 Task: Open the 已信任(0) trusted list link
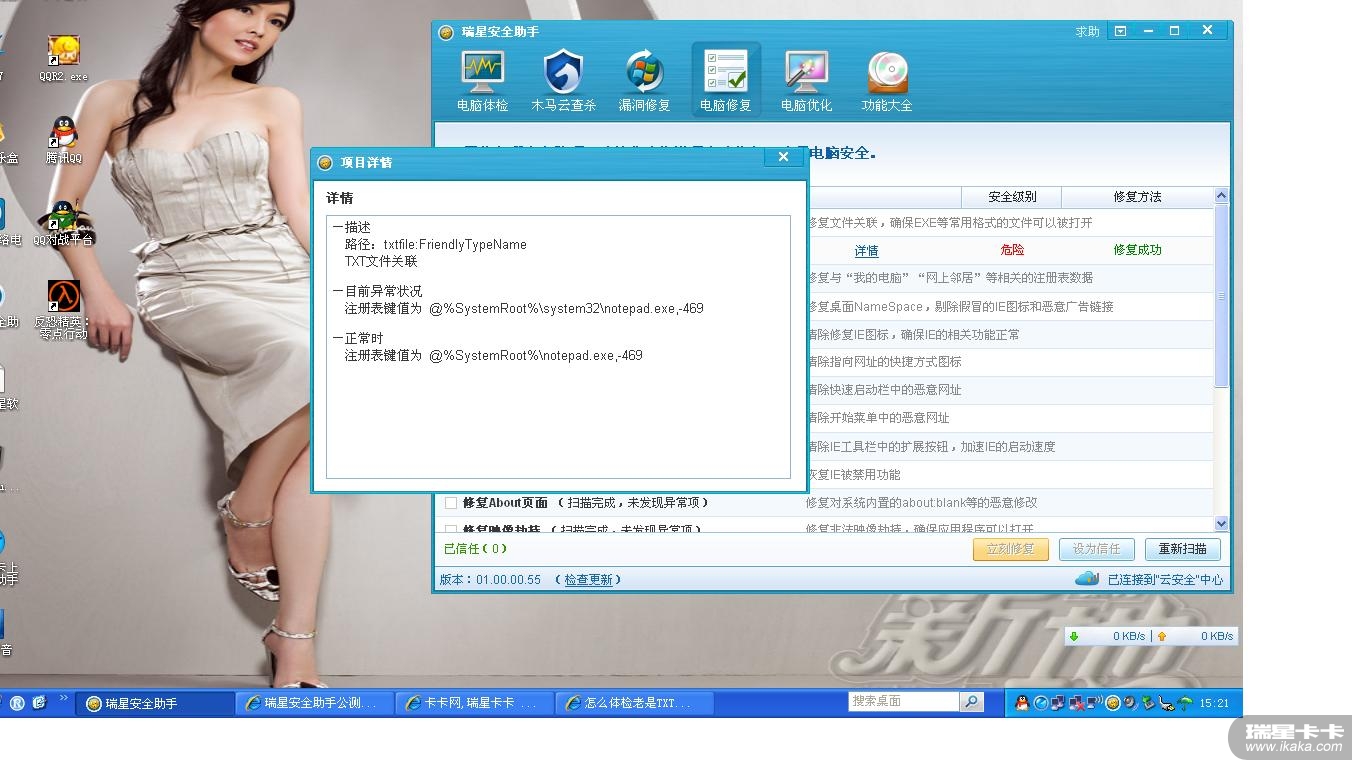[475, 549]
